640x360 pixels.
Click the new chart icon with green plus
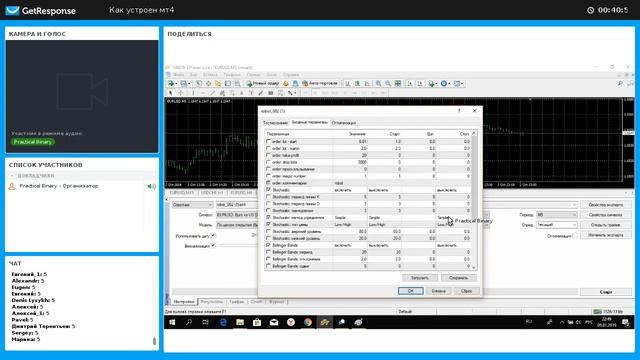click(x=171, y=83)
